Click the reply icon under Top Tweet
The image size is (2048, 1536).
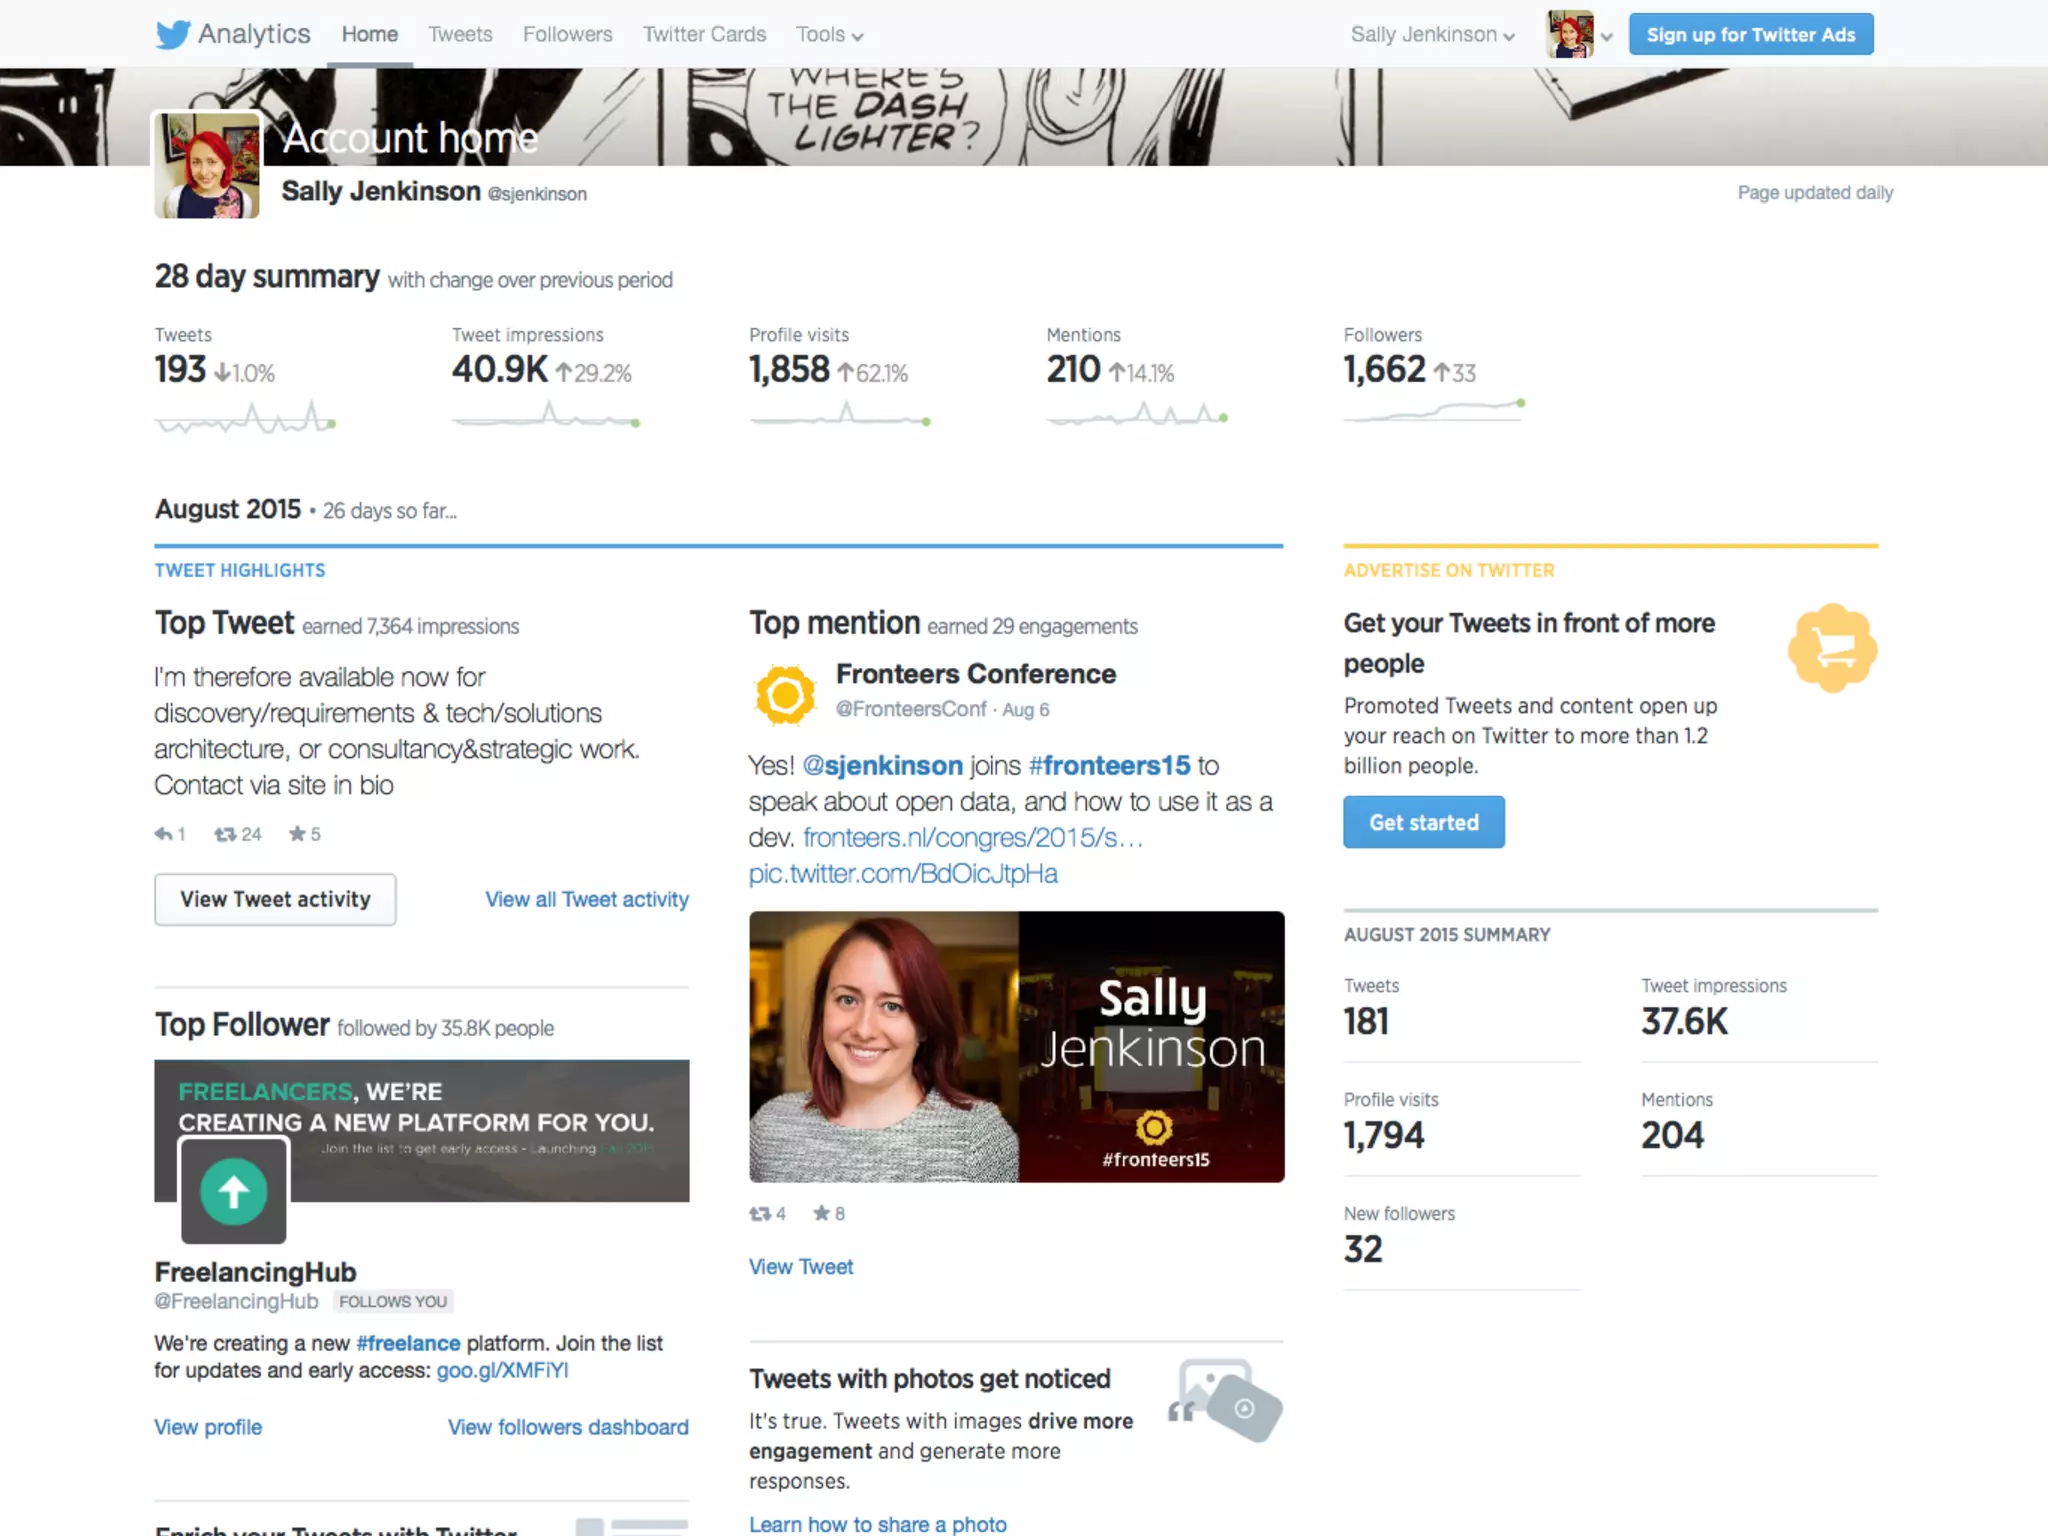point(163,833)
